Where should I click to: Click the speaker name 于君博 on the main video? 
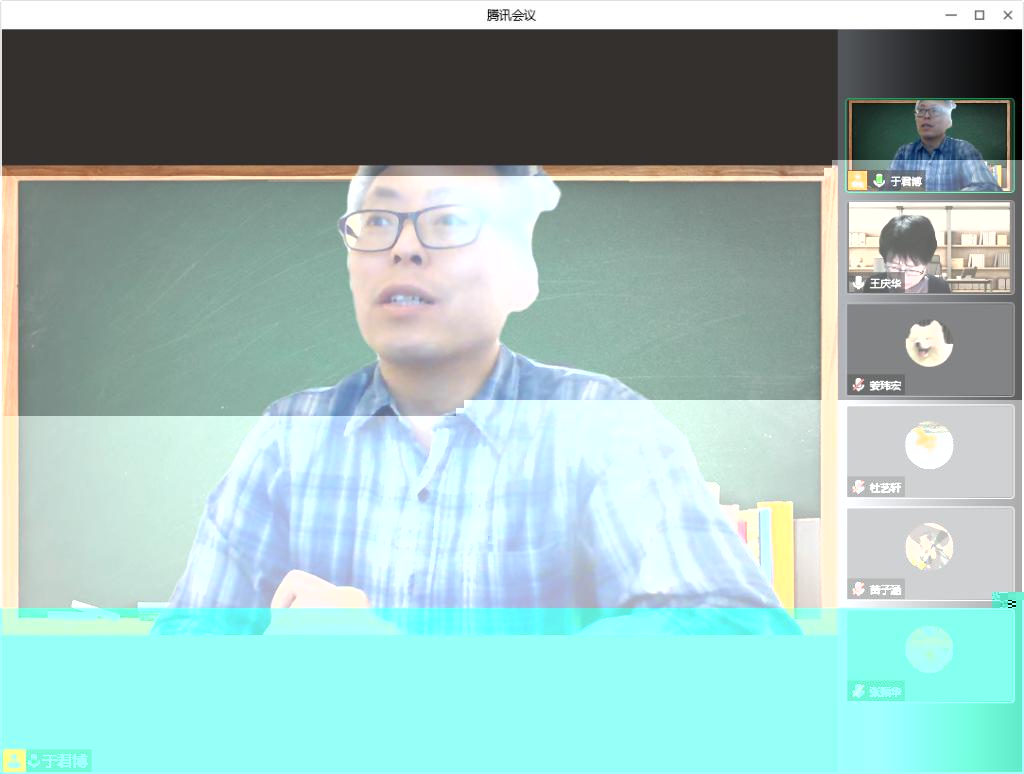(65, 761)
